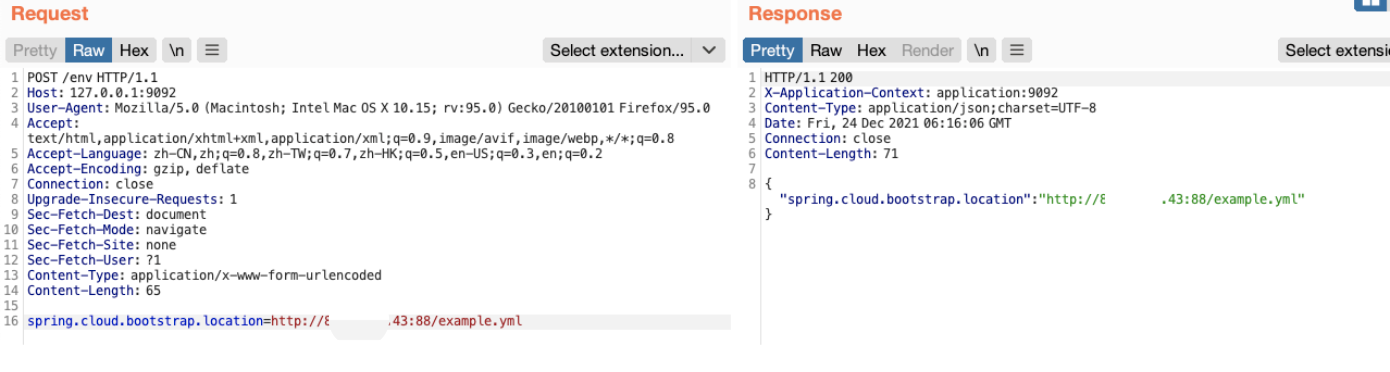Switch Response view to Raw
This screenshot has width=1390, height=372.
(x=826, y=50)
